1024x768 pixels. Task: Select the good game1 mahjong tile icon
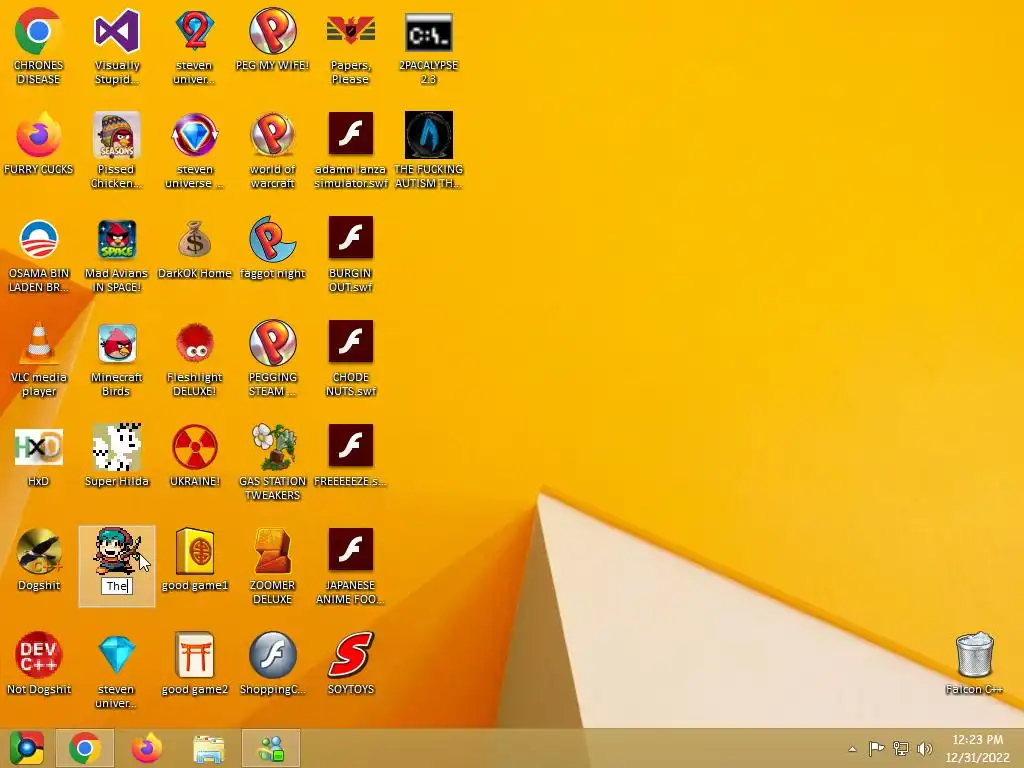[195, 551]
